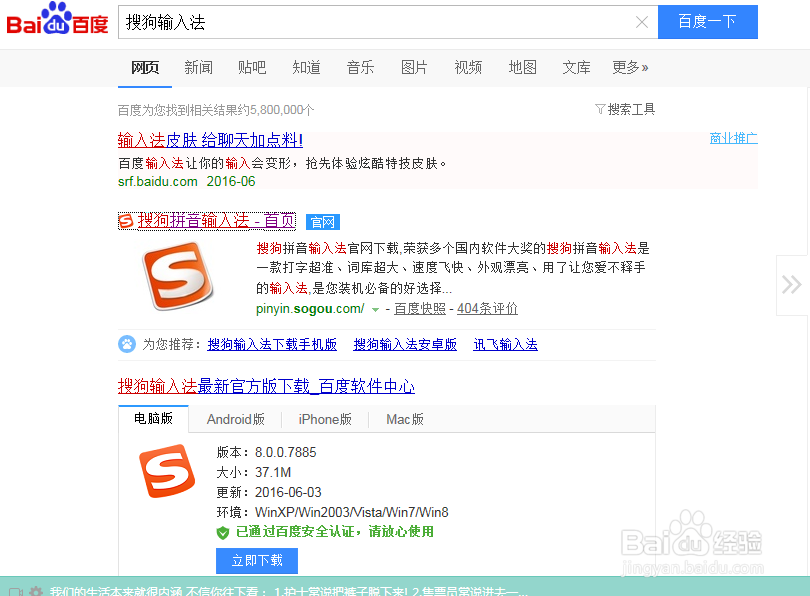Click the gear icon in the bottom bar
This screenshot has height=596, width=810.
36,591
